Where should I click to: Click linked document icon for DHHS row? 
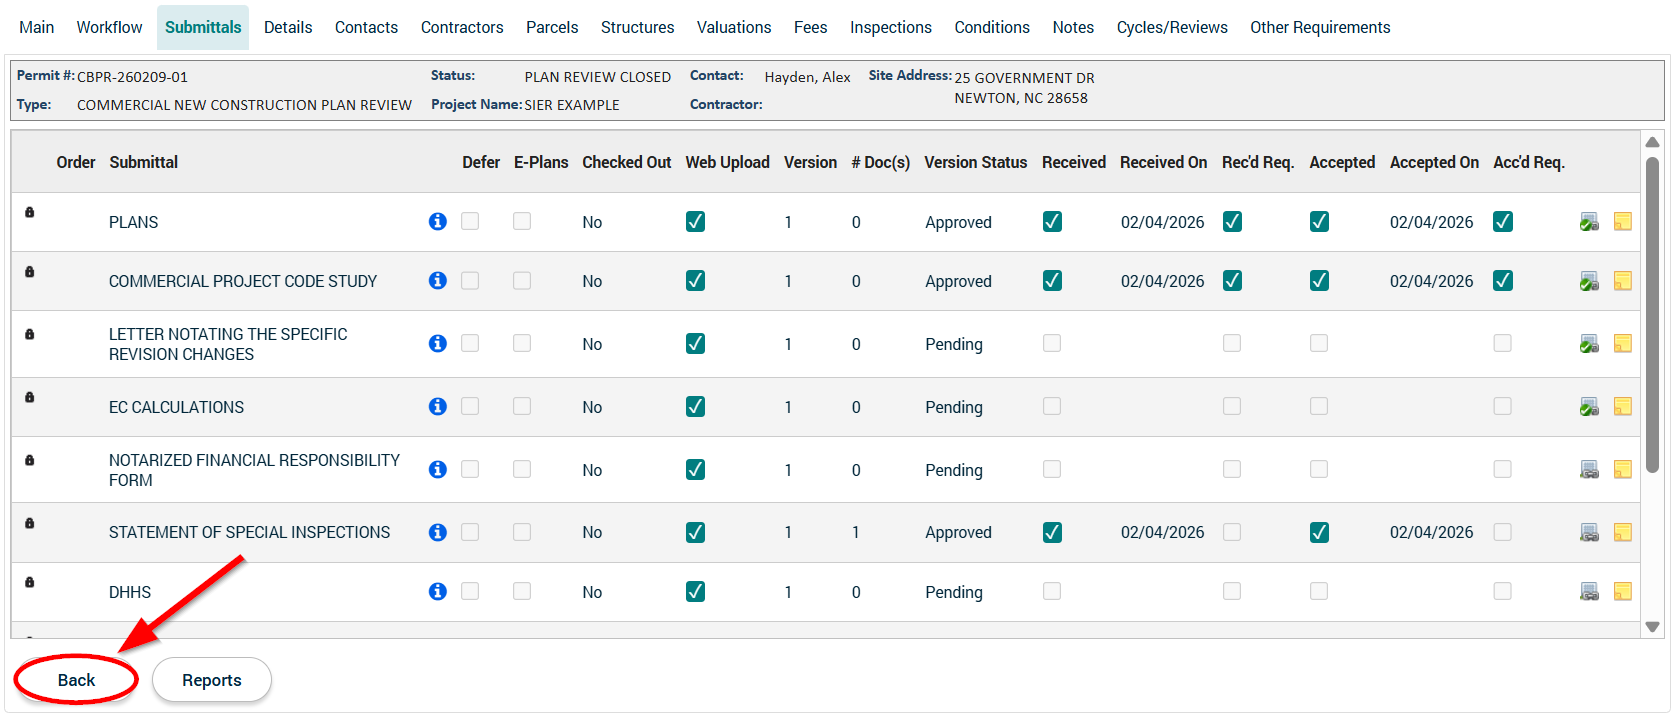[1589, 592]
